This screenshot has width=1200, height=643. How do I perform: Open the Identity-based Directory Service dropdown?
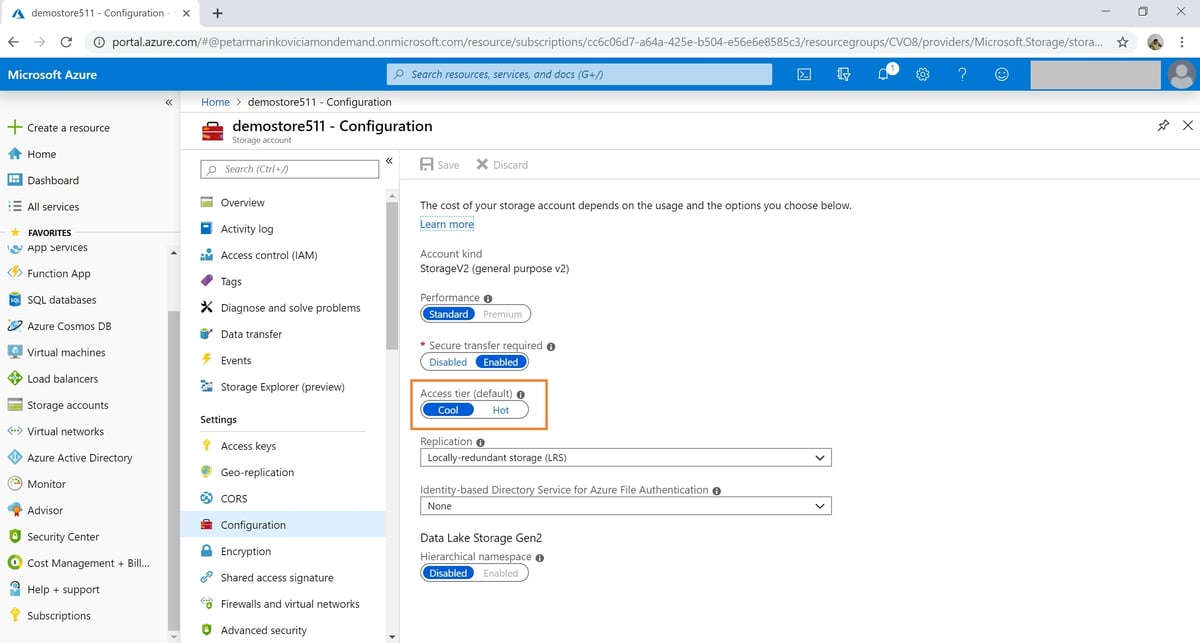pos(625,505)
